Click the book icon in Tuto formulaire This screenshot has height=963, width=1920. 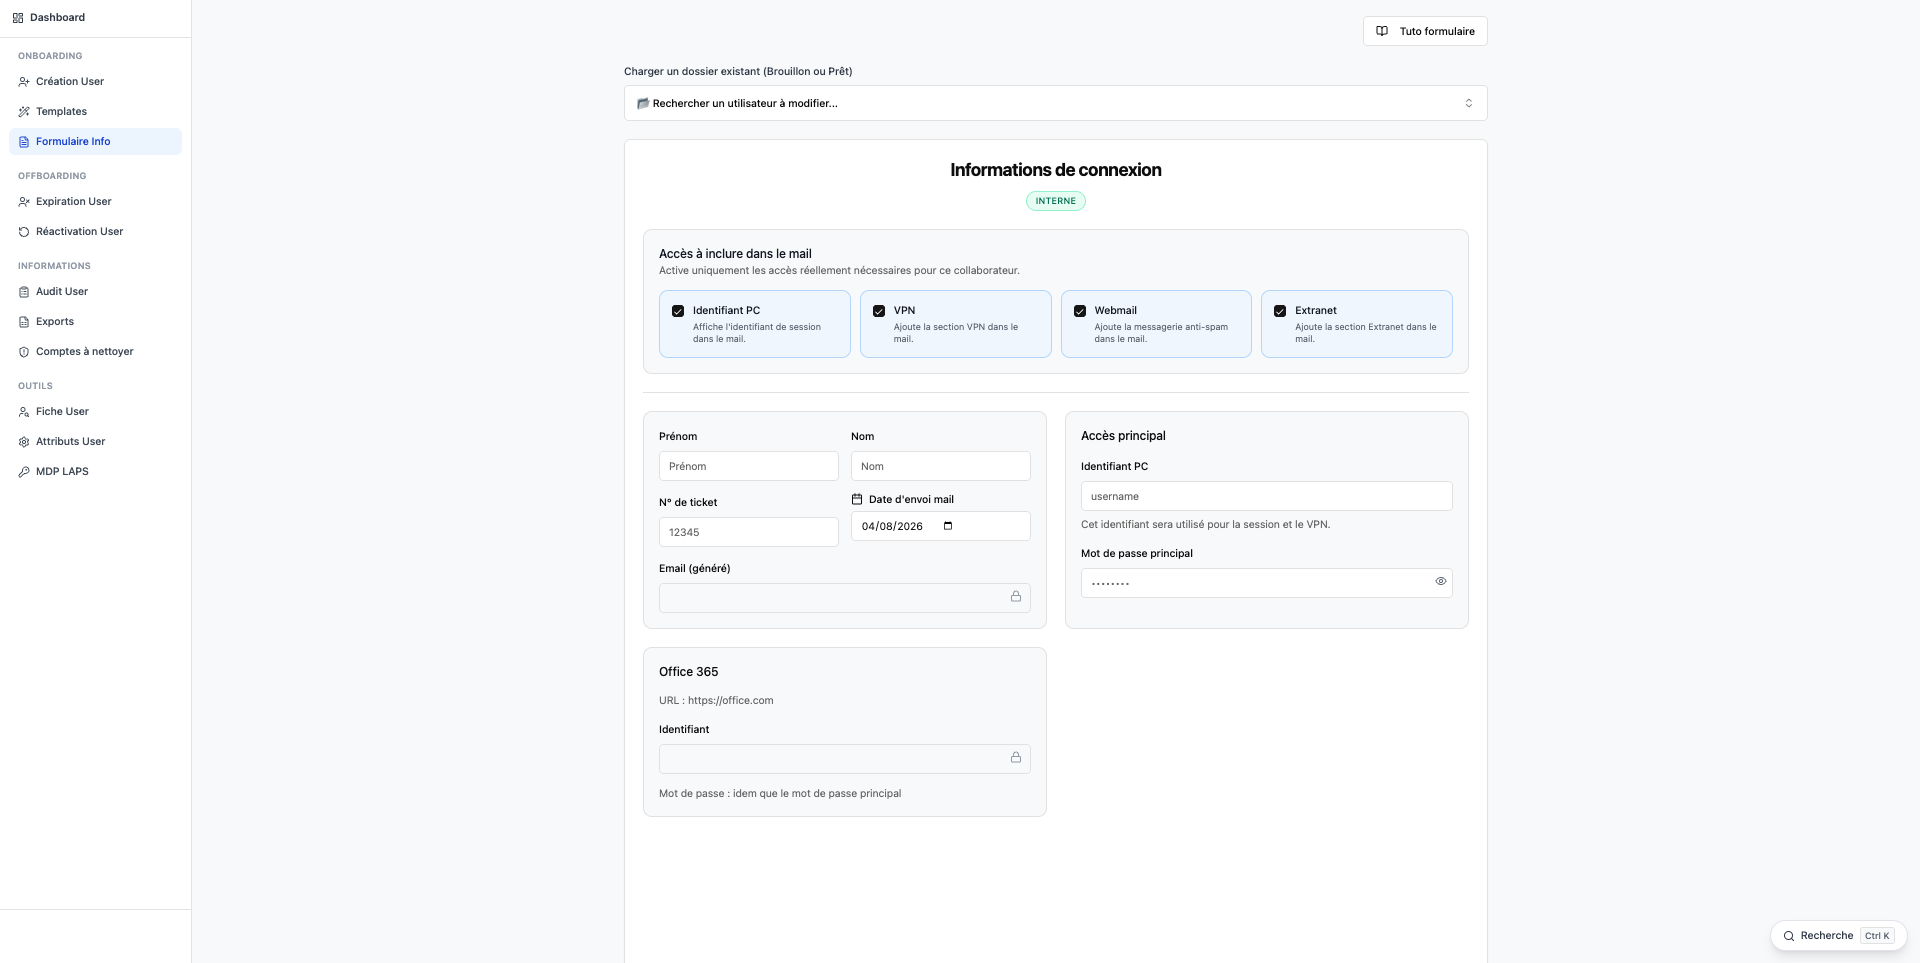[1382, 31]
